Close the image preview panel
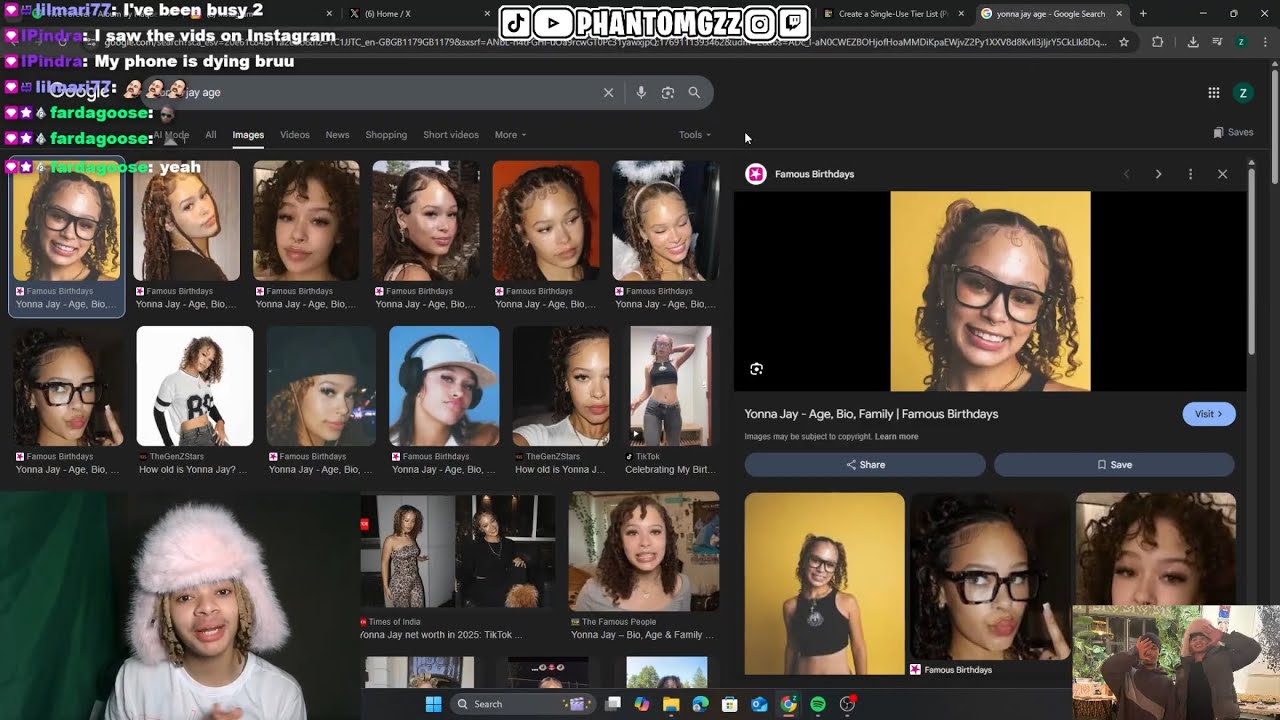The width and height of the screenshot is (1280, 720). [1222, 174]
